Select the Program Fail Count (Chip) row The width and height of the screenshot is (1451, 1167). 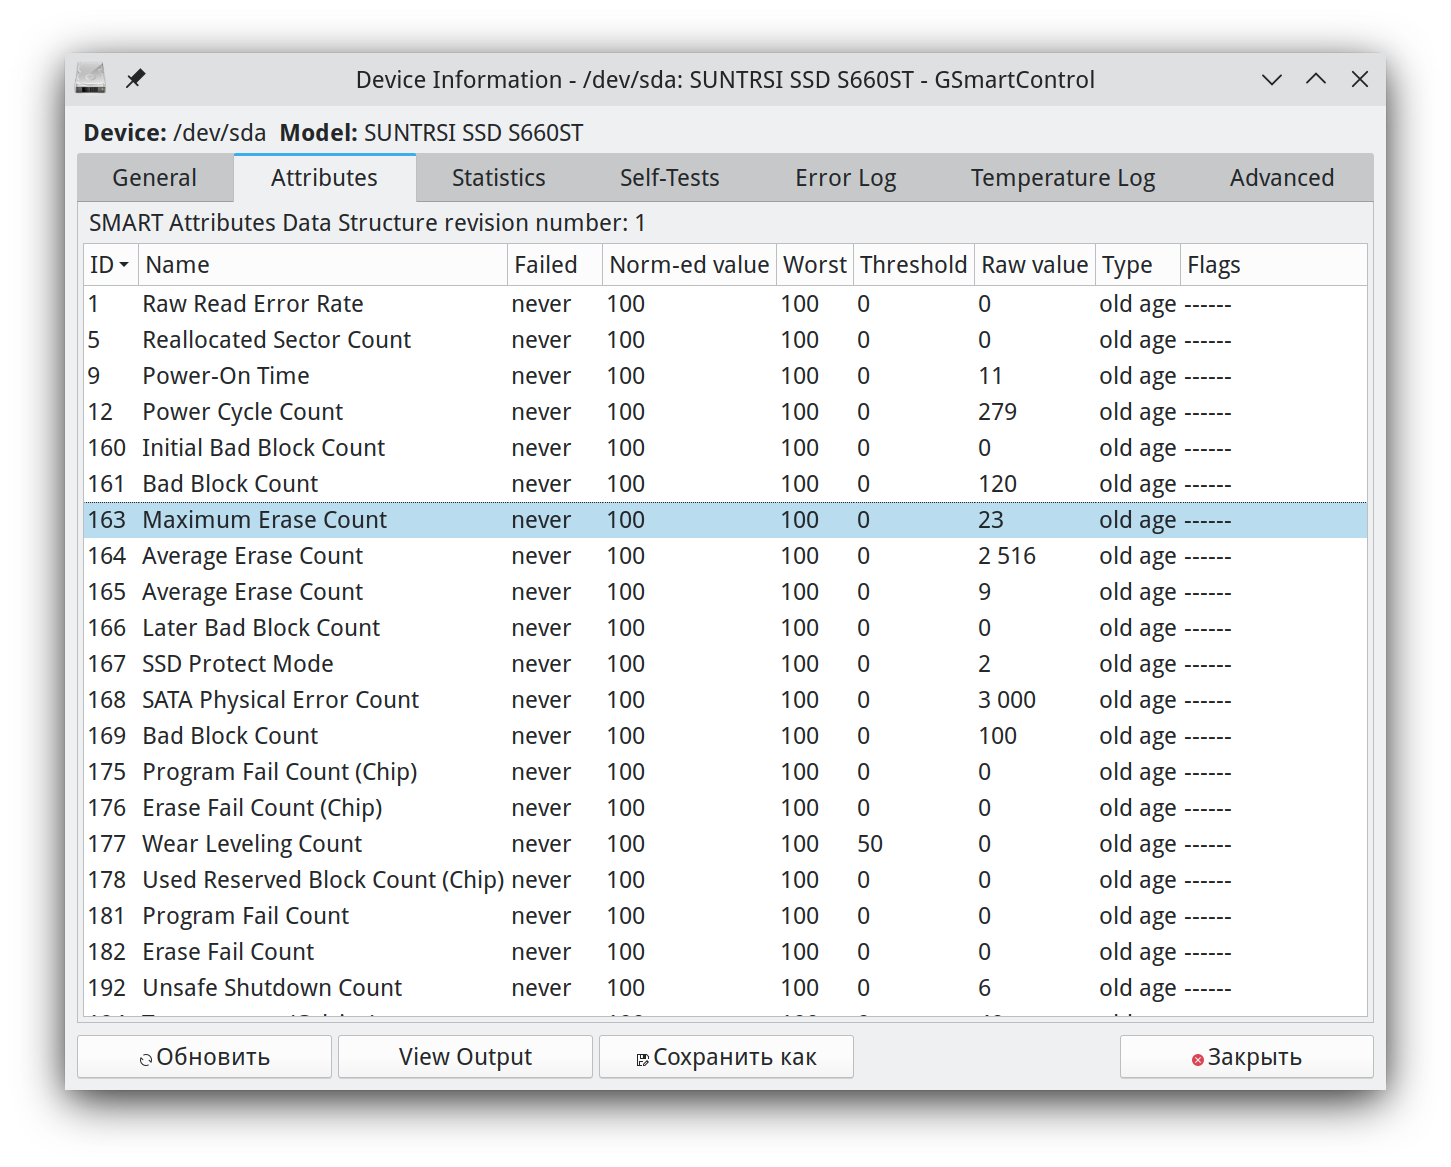[x=725, y=772]
